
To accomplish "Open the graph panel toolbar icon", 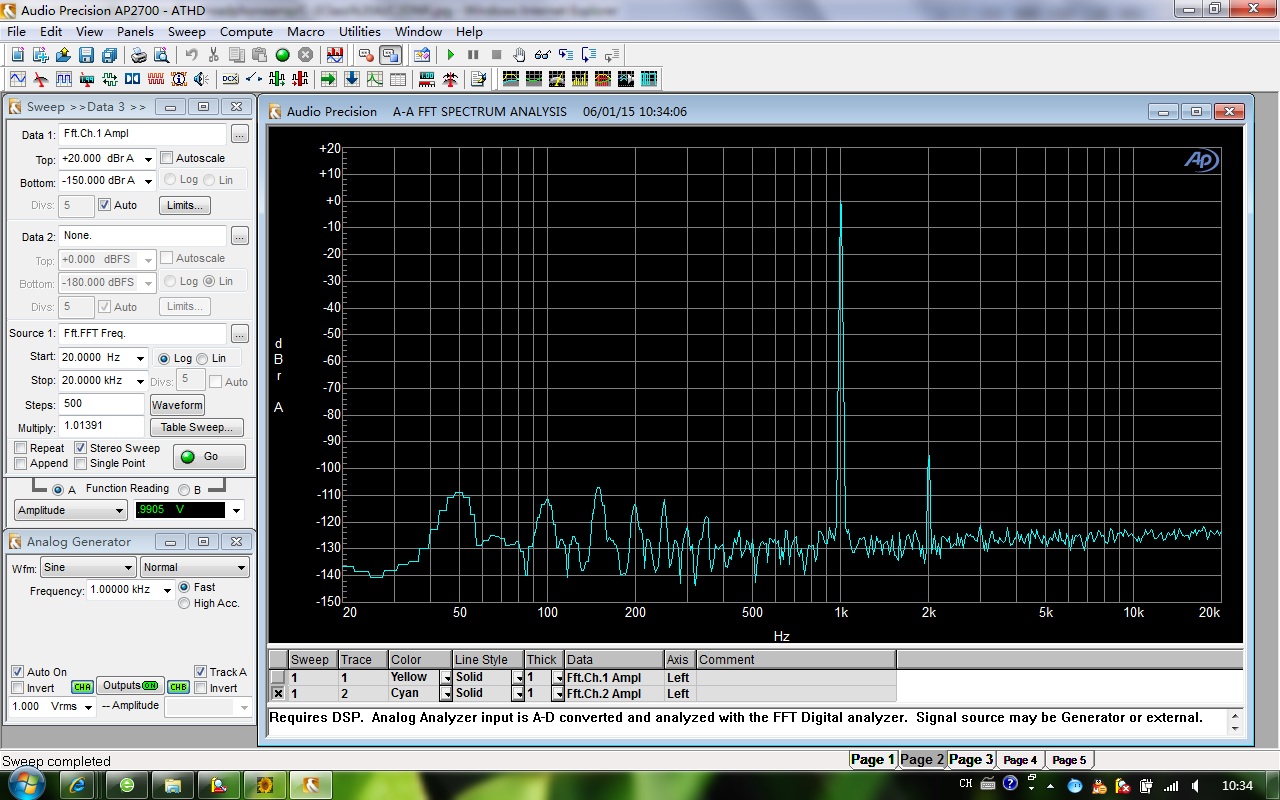I will [374, 79].
